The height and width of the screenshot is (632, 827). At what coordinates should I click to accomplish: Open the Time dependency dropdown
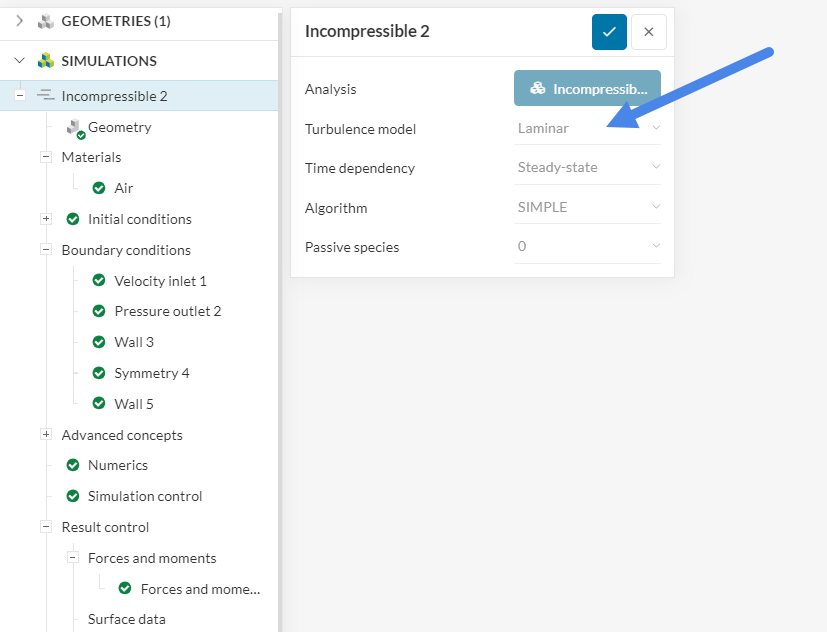(587, 167)
